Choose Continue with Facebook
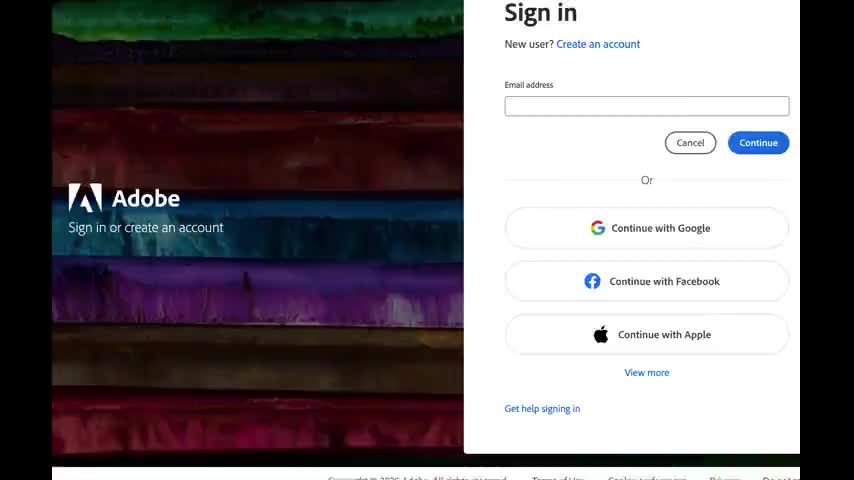The height and width of the screenshot is (480, 854). (646, 281)
